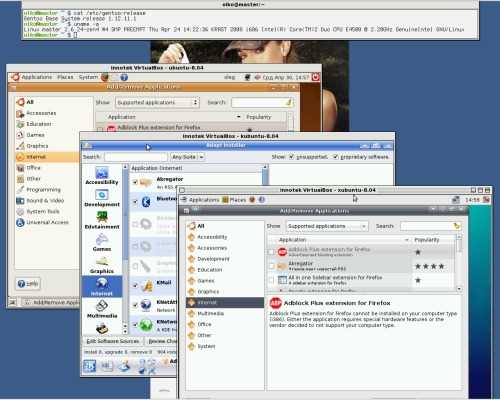The height and width of the screenshot is (400, 500).
Task: Open the Any Suite dropdown
Action: point(188,157)
